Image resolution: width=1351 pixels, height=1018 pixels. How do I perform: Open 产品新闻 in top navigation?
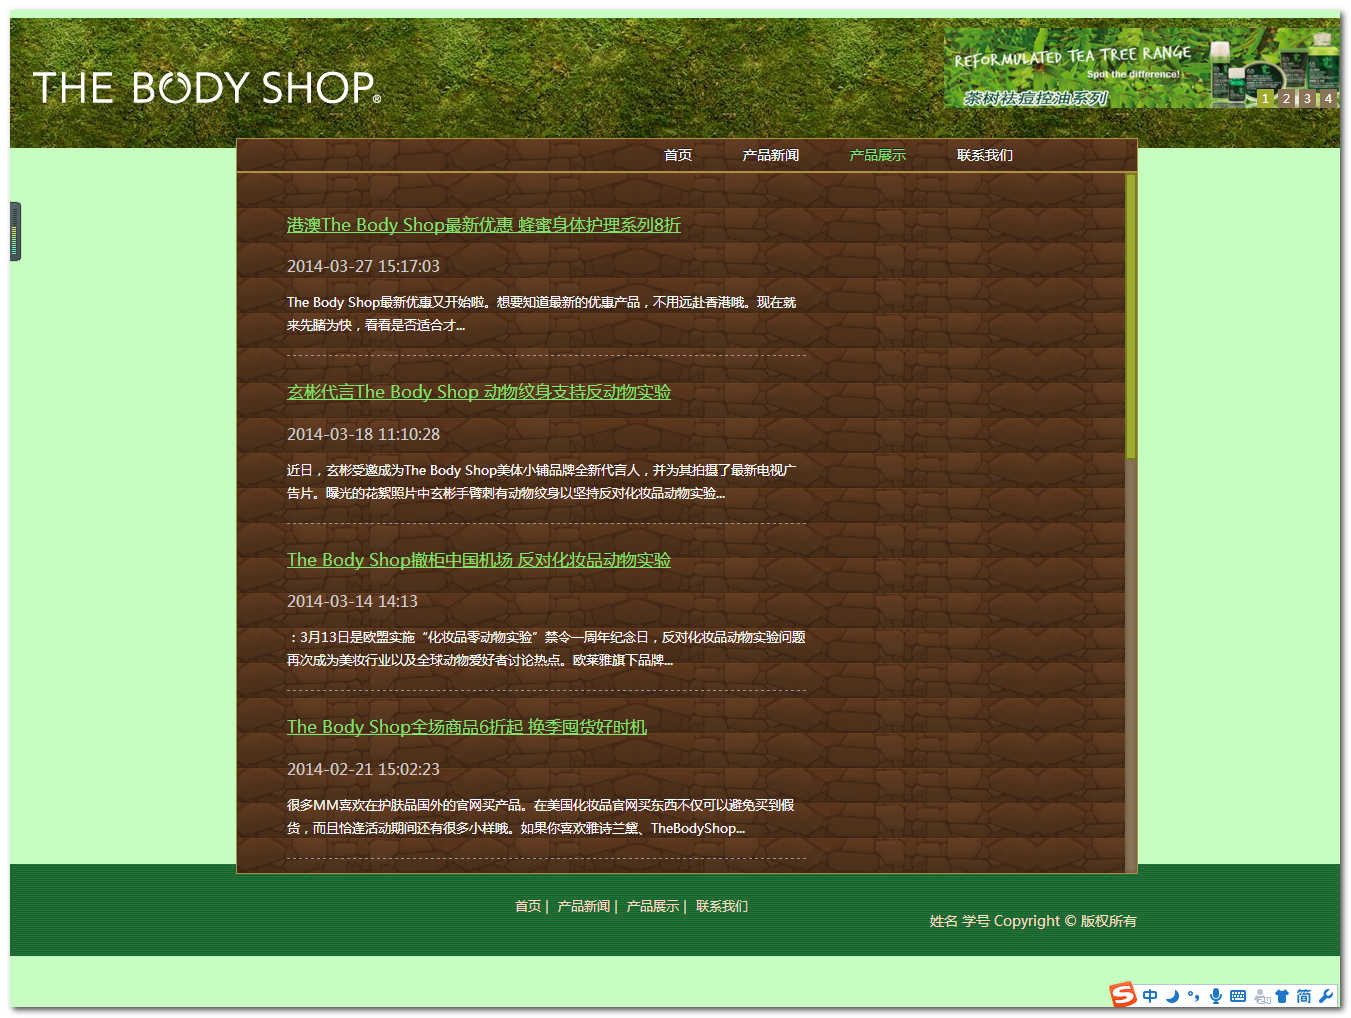pos(771,155)
